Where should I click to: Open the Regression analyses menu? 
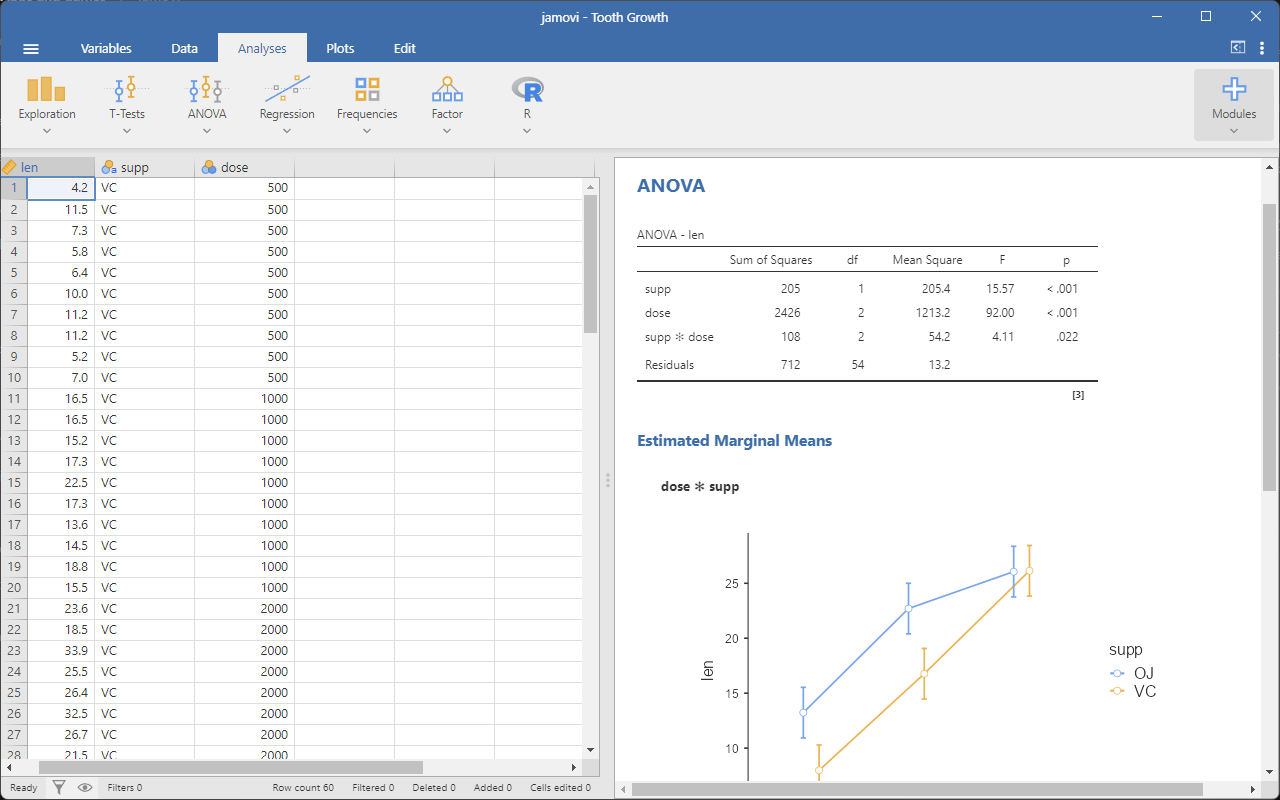[x=287, y=105]
